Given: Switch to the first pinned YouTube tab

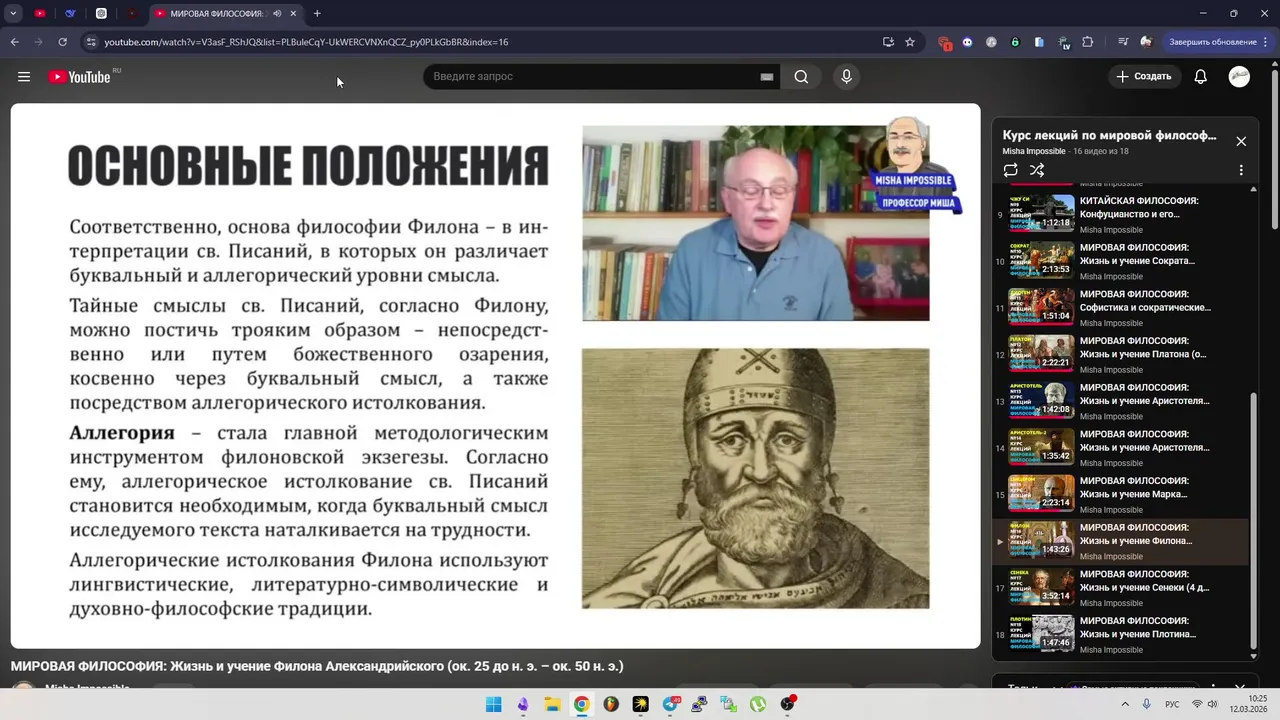Looking at the screenshot, I should [x=40, y=14].
